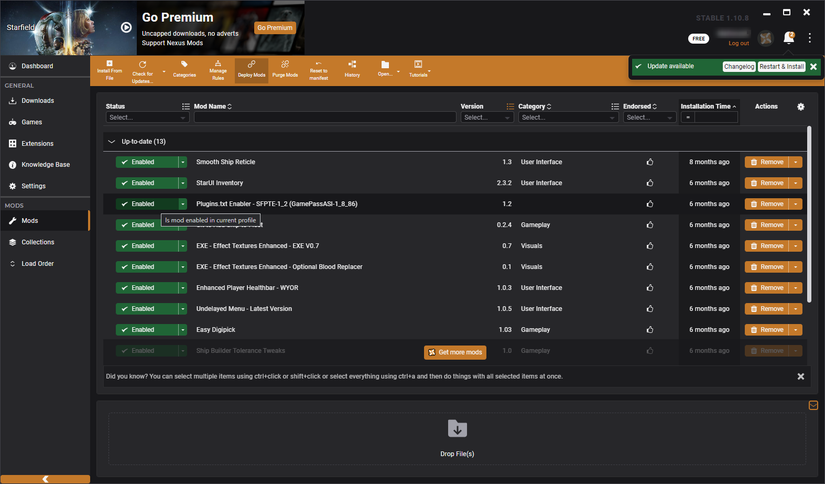
Task: Click the Log out link
Action: (x=739, y=44)
